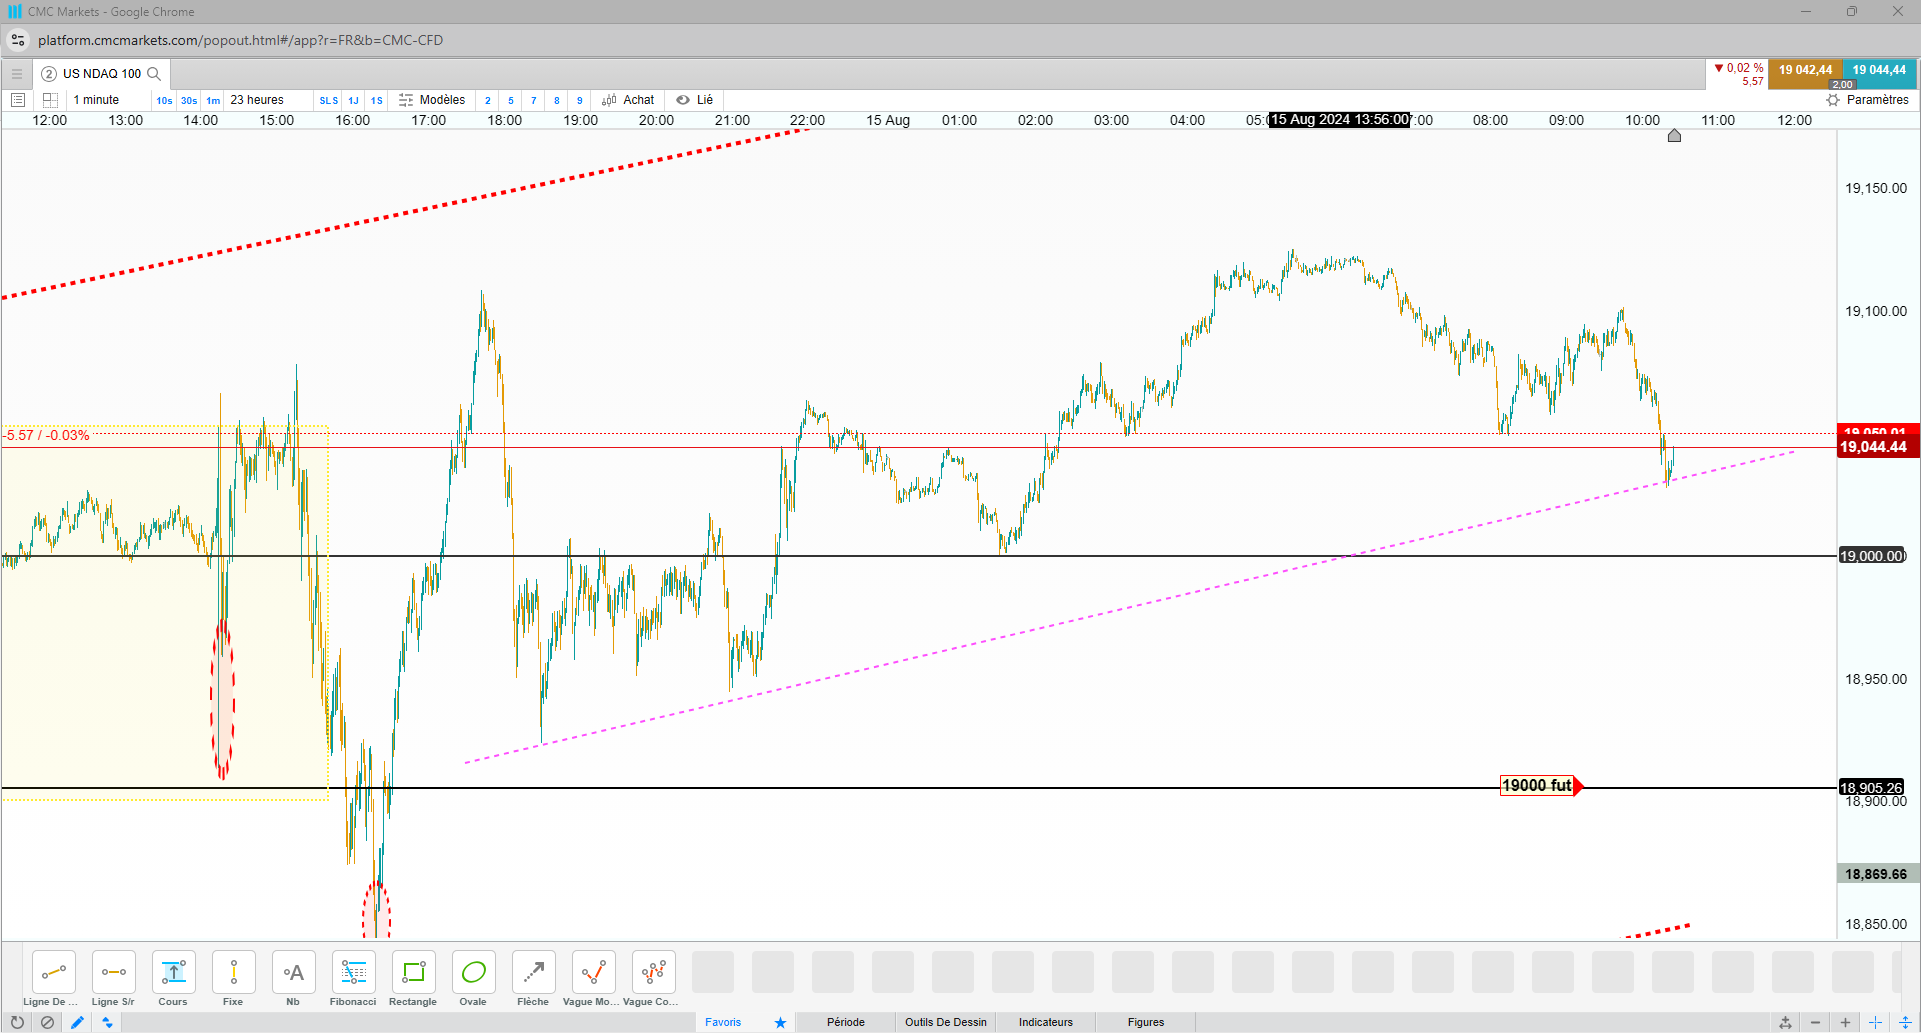Select the Cours price marker tool

coord(173,979)
